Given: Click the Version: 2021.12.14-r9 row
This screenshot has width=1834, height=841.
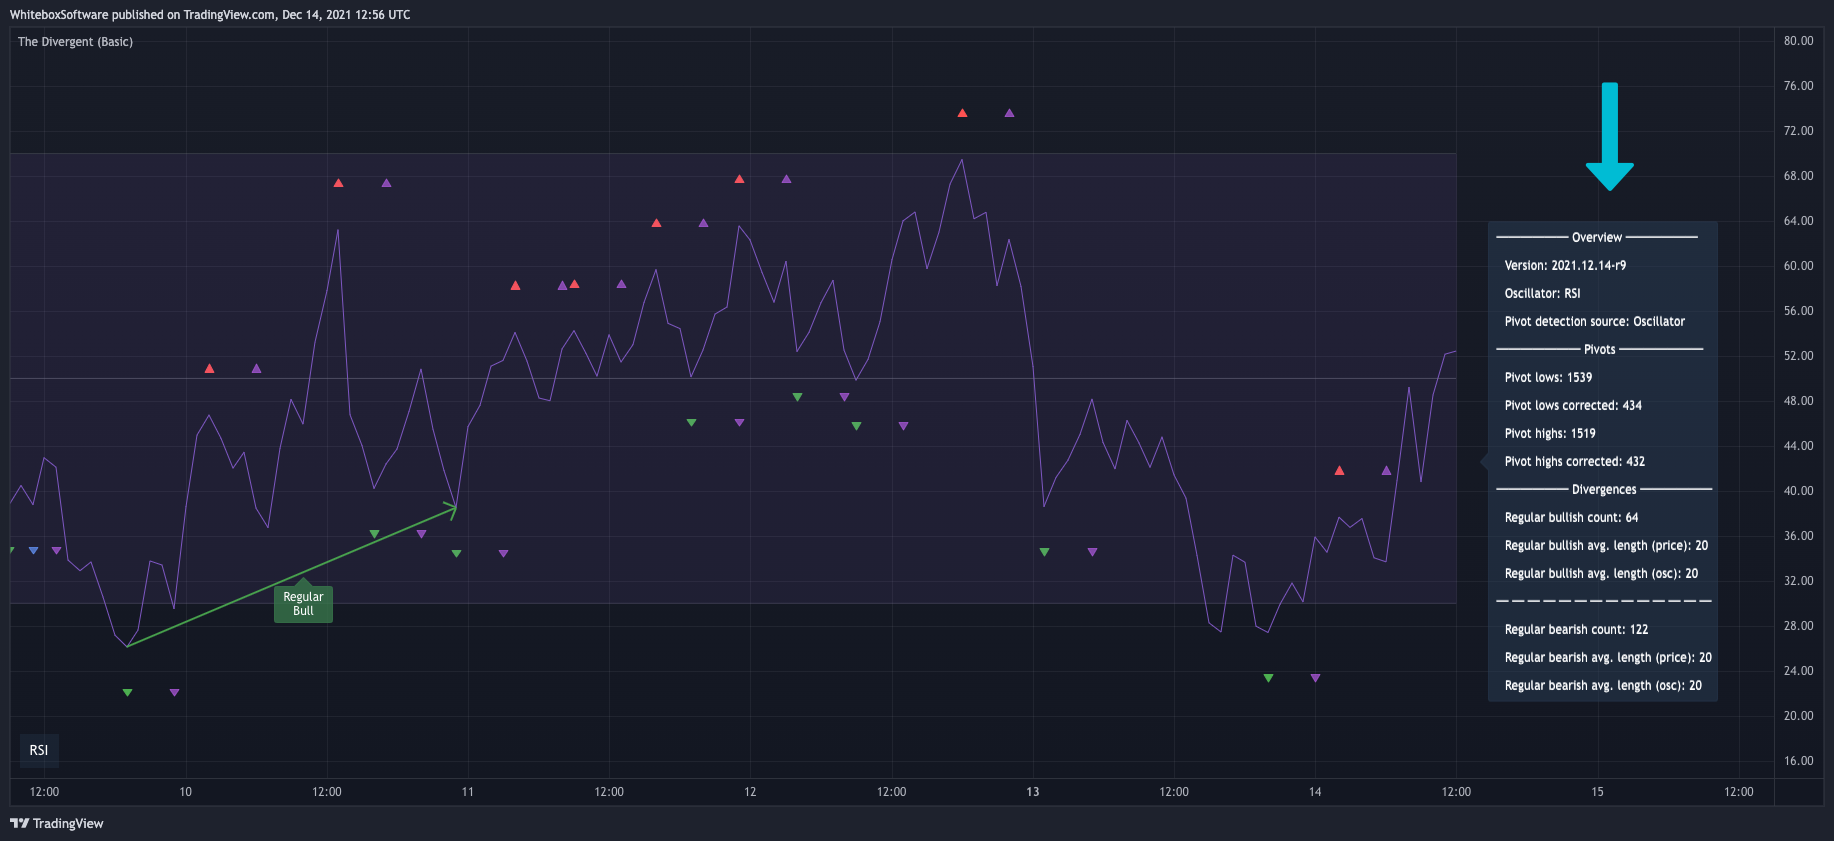Looking at the screenshot, I should coord(1565,266).
